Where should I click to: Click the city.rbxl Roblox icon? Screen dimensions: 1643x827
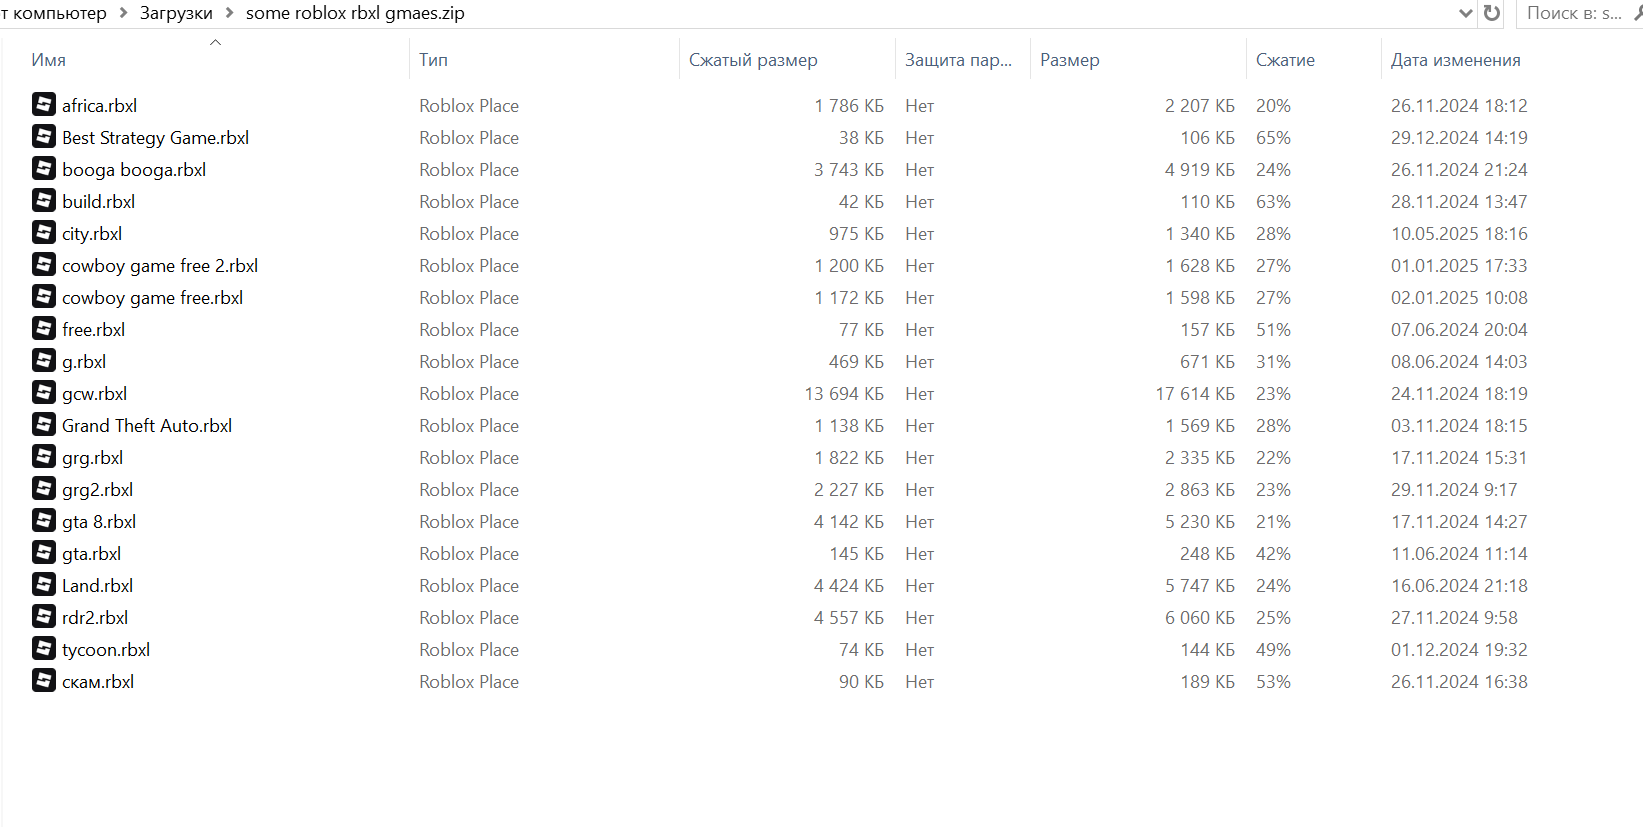[x=44, y=232]
